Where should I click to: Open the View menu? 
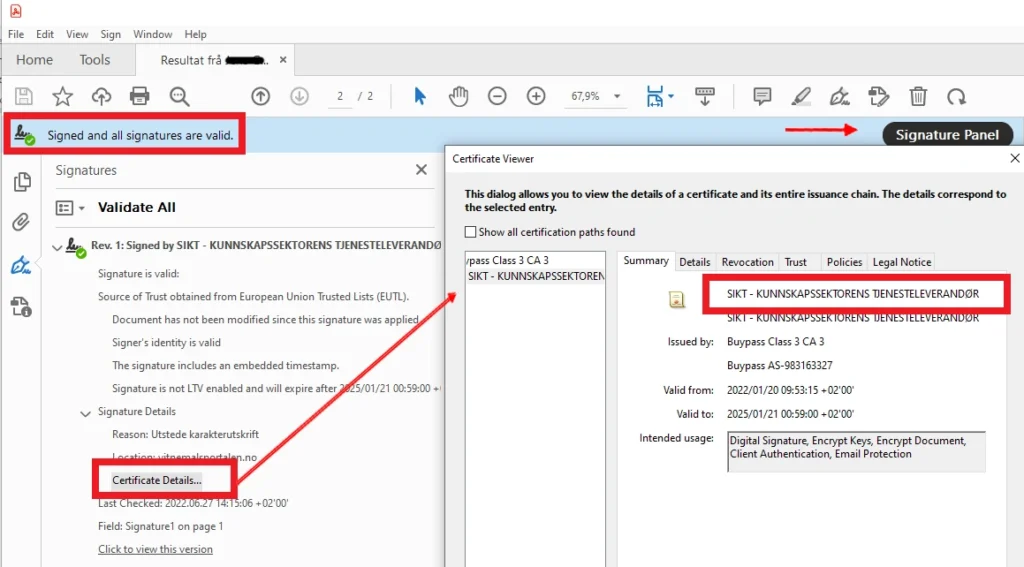tap(76, 34)
